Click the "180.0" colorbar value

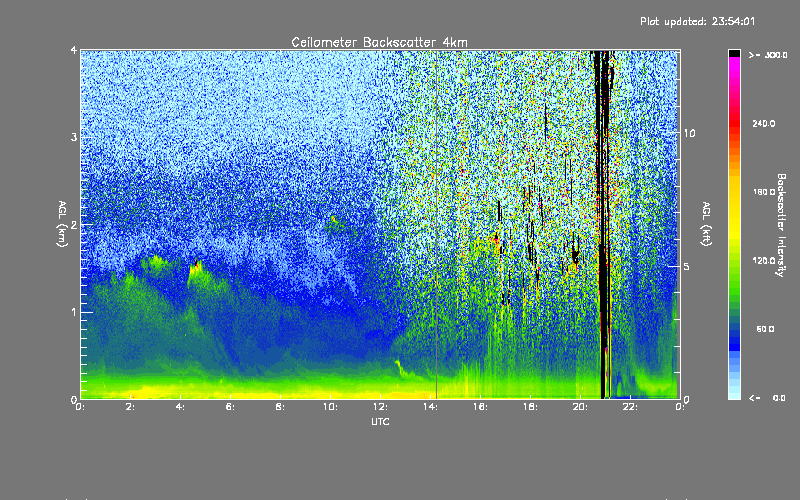tap(764, 192)
